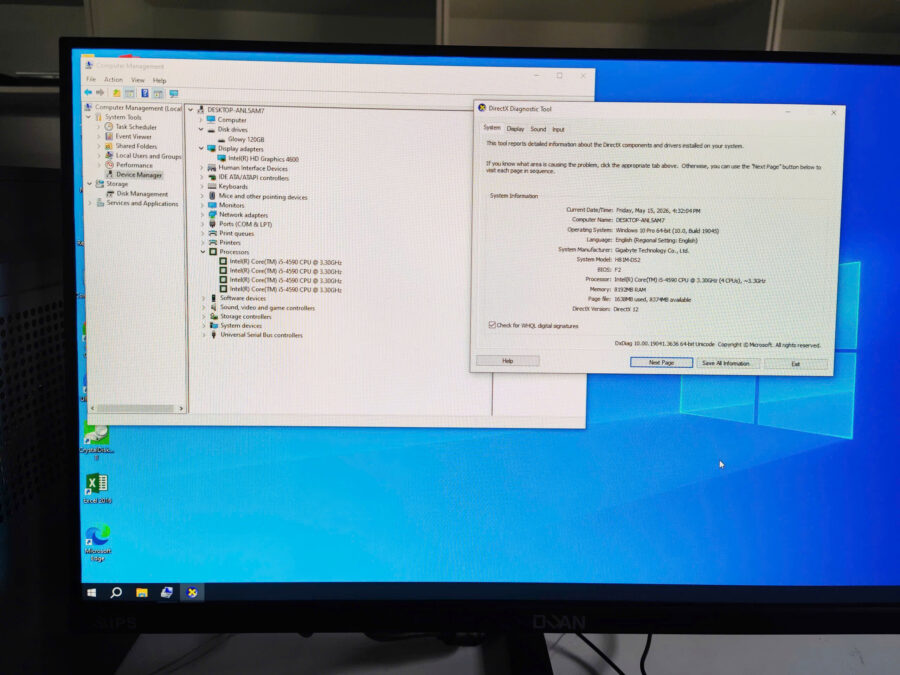Switch to DirectX Diagnostic Tool taskbar icon
The height and width of the screenshot is (675, 900).
click(x=192, y=592)
